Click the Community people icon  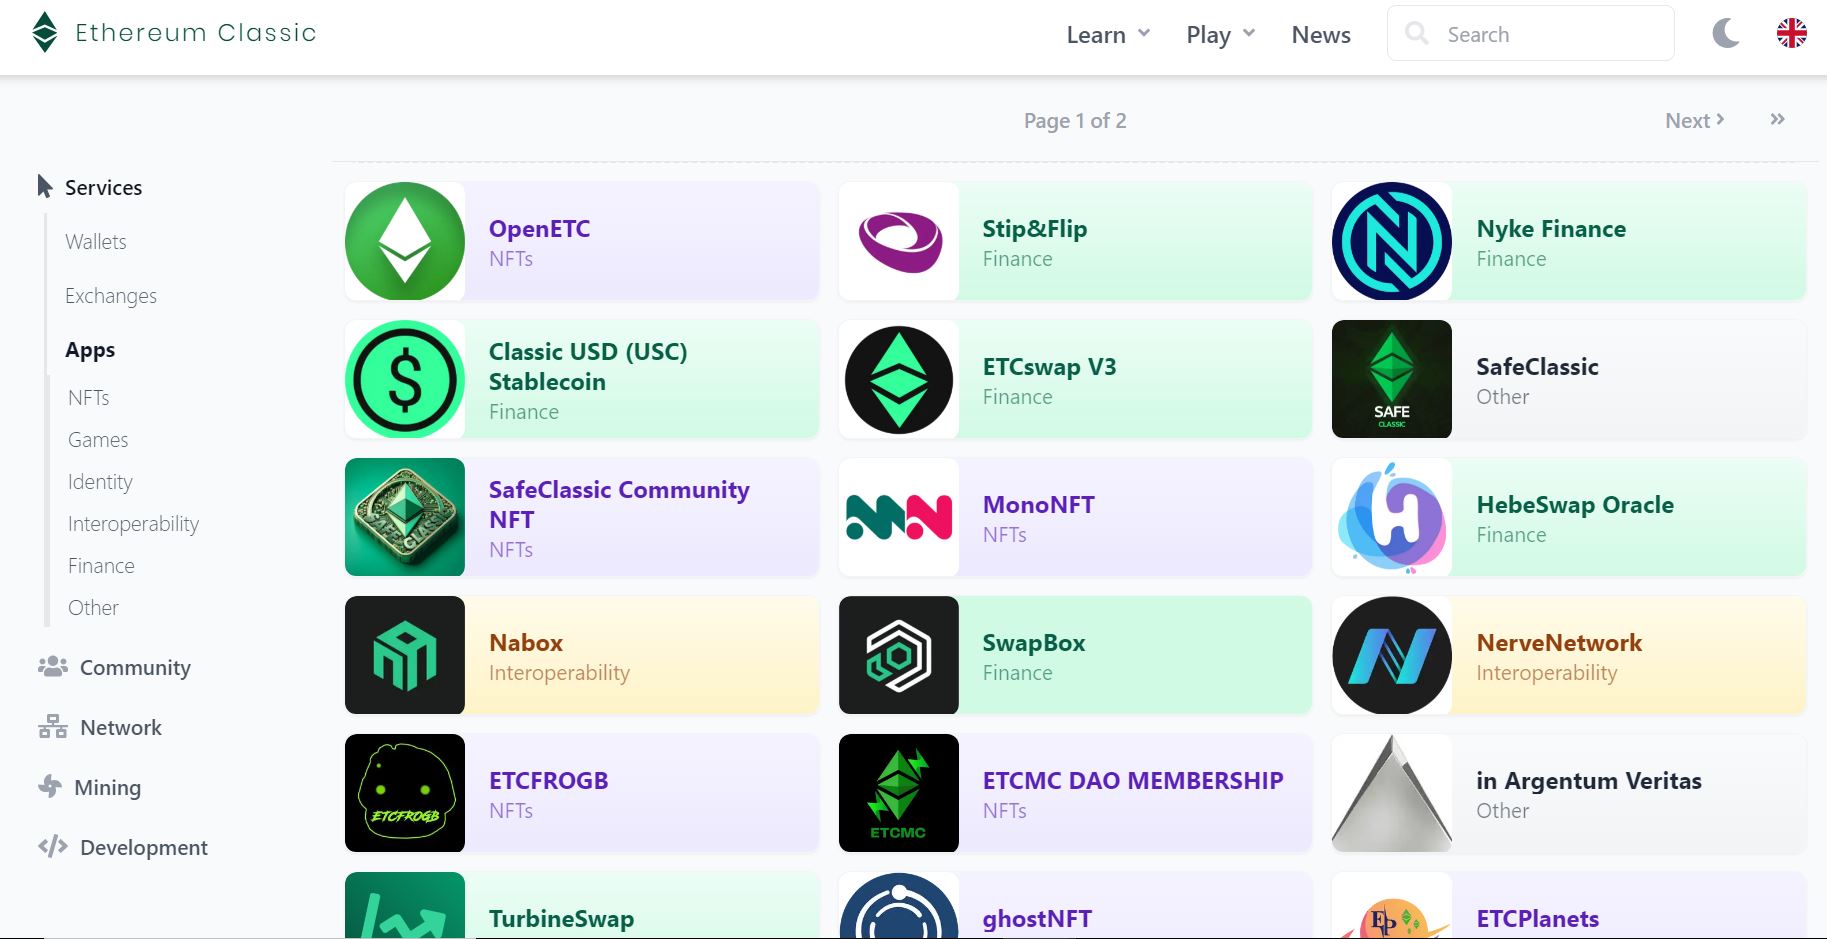(x=52, y=666)
